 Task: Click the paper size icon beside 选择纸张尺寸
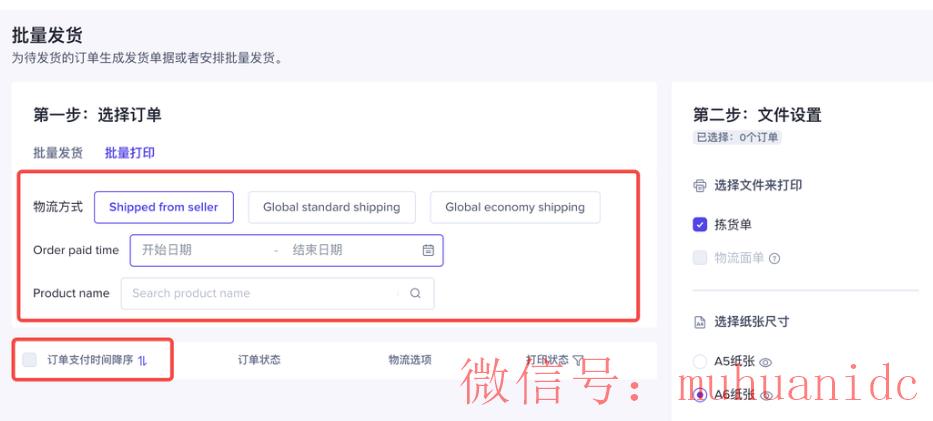coord(700,322)
